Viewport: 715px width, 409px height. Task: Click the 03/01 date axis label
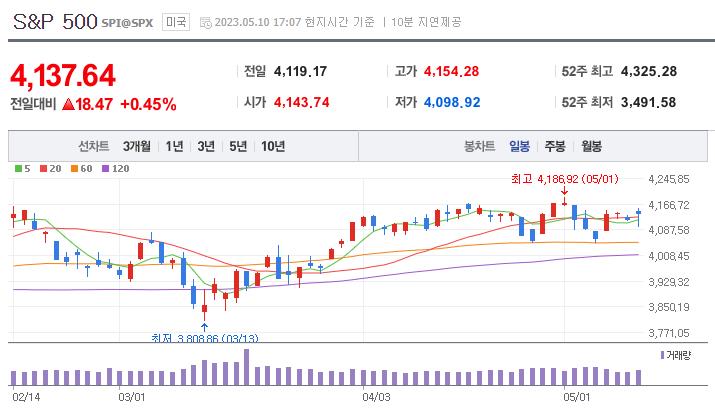[132, 397]
